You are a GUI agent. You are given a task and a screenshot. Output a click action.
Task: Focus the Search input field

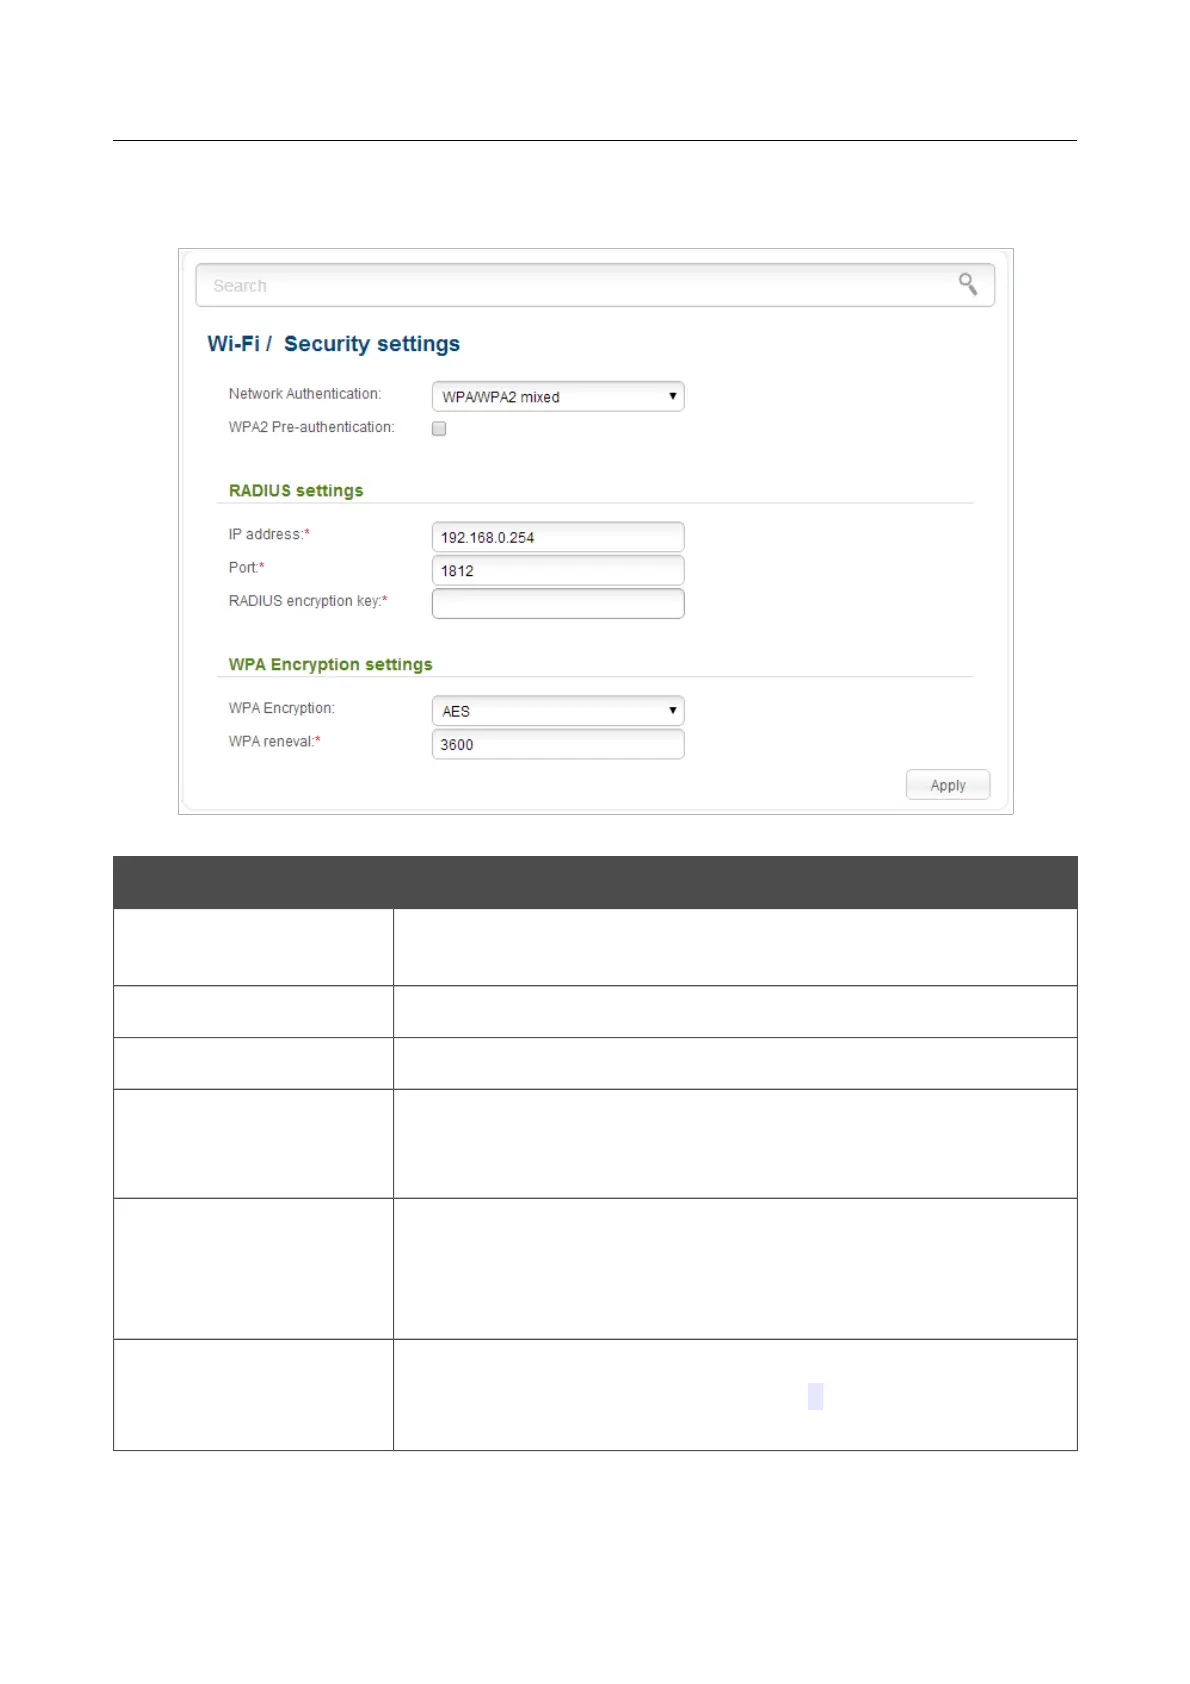[x=594, y=285]
